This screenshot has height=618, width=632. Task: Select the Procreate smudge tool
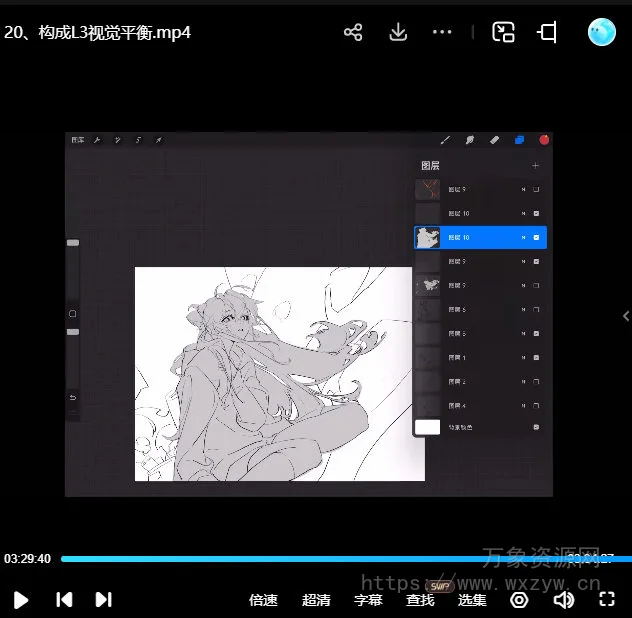tap(470, 140)
